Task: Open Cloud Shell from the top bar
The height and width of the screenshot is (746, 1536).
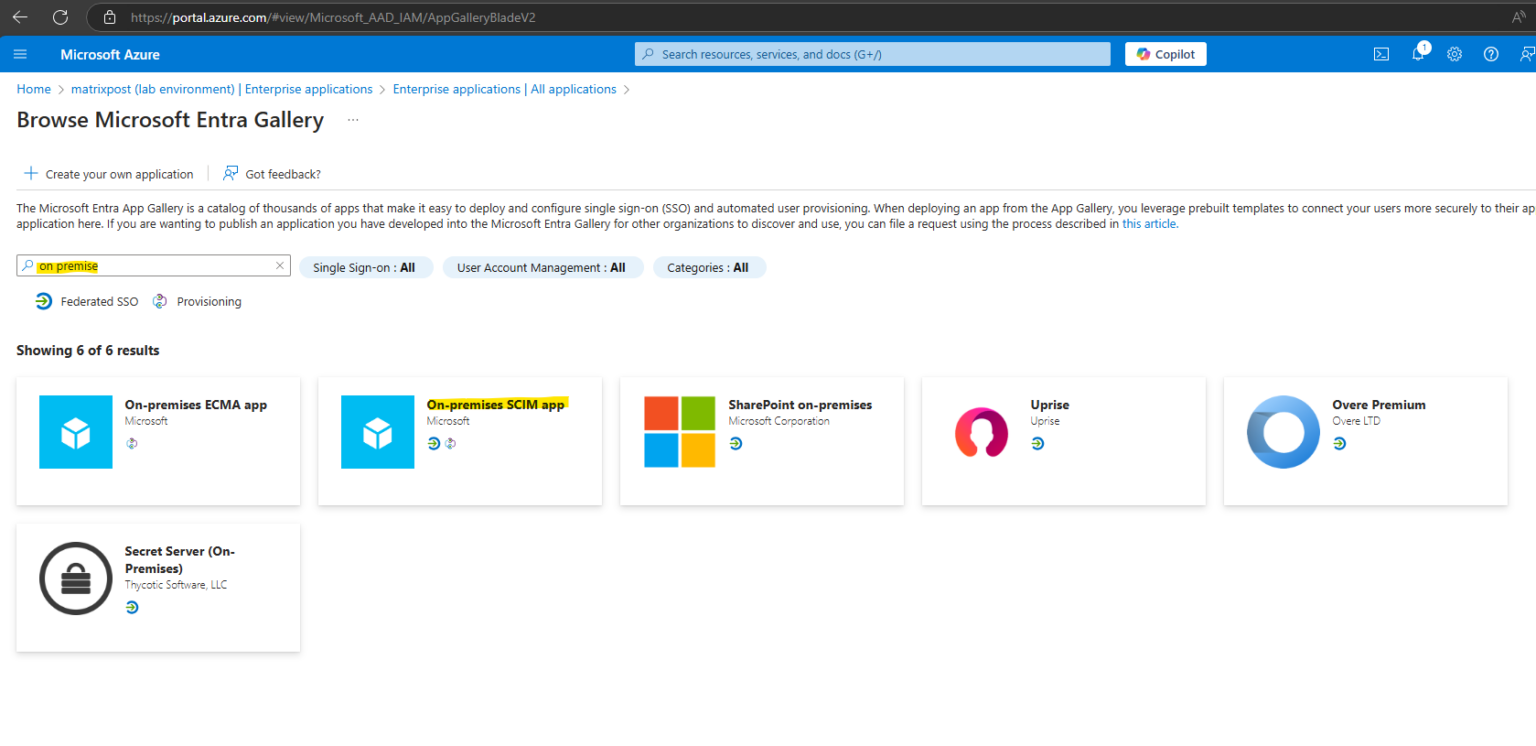Action: (x=1381, y=54)
